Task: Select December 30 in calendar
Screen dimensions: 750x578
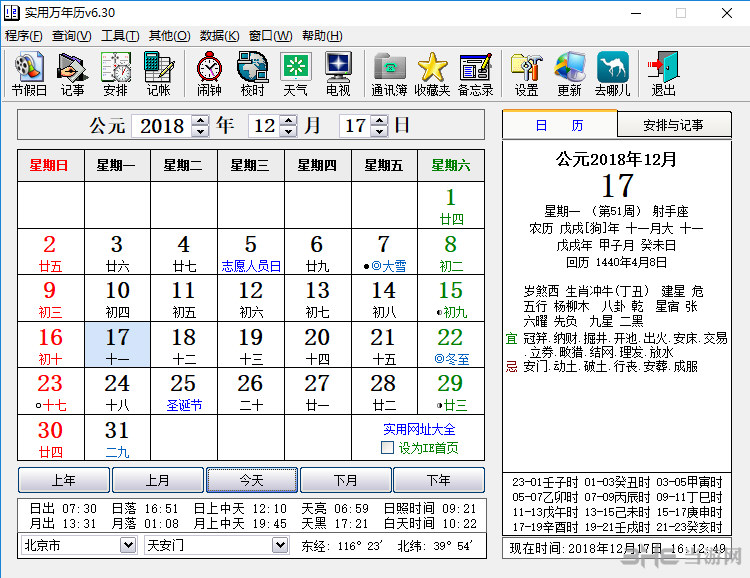Action: (51, 438)
